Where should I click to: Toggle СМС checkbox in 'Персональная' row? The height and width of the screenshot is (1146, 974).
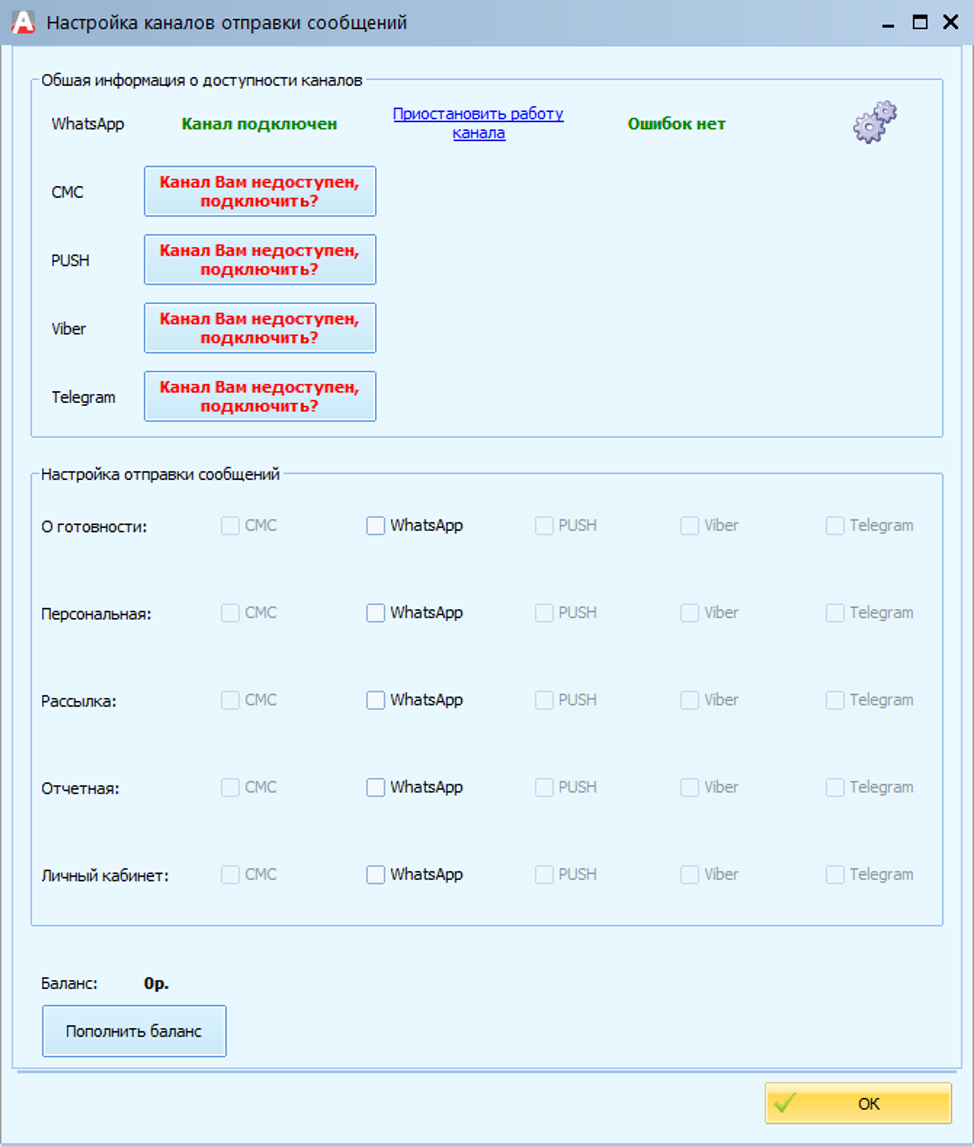coord(230,612)
